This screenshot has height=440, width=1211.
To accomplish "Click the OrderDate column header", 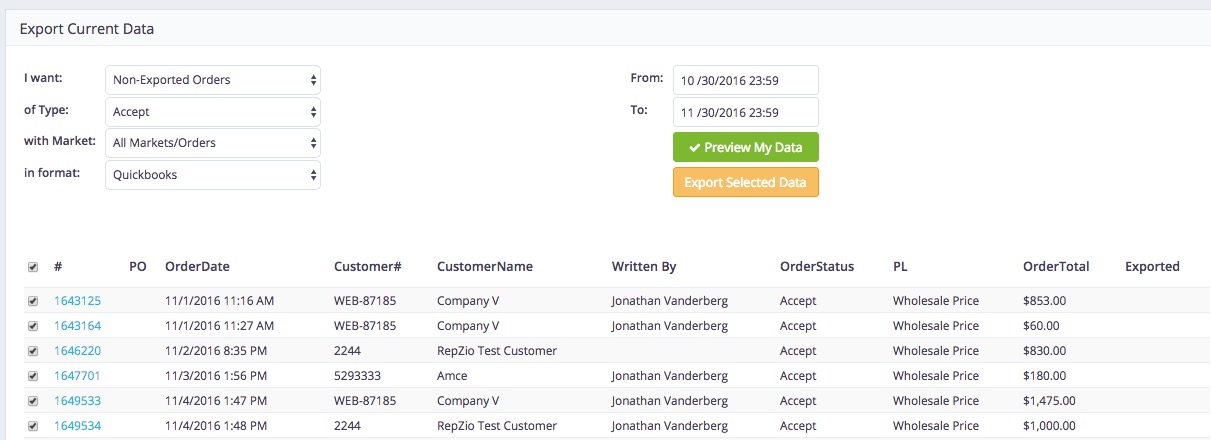I will tap(197, 267).
